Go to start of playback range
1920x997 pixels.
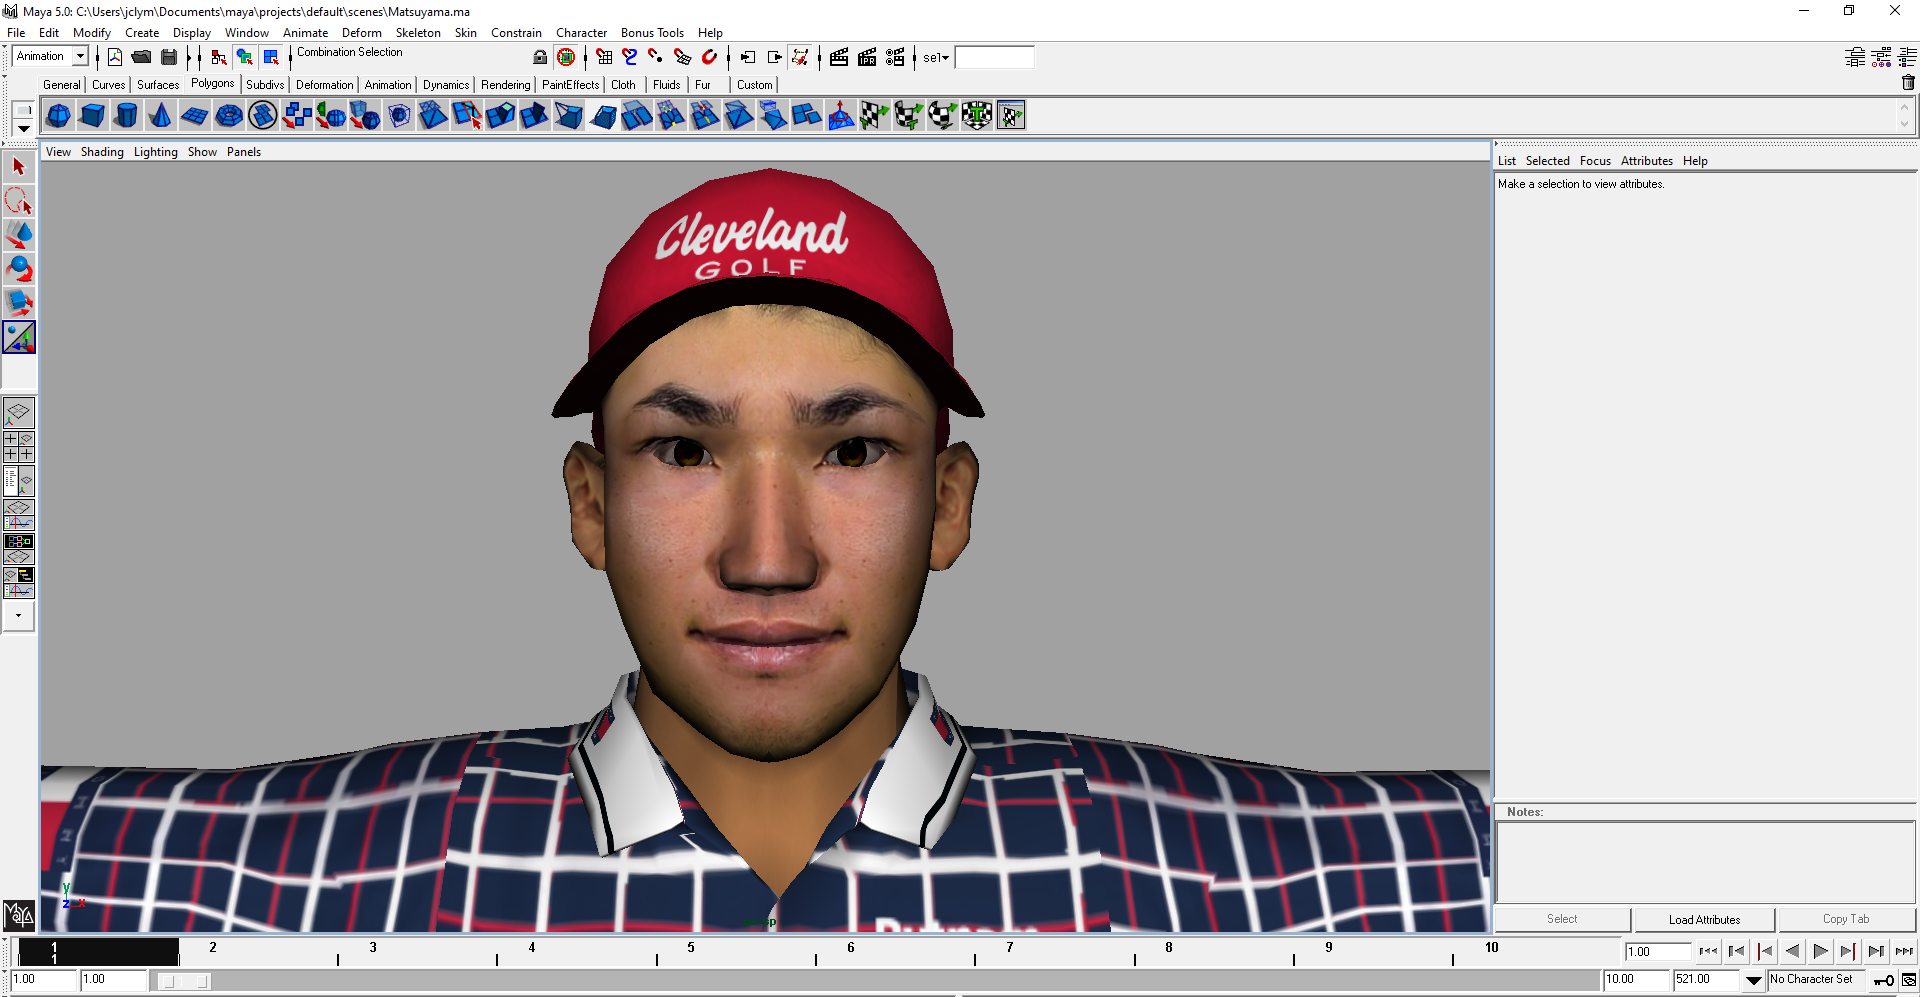1708,952
